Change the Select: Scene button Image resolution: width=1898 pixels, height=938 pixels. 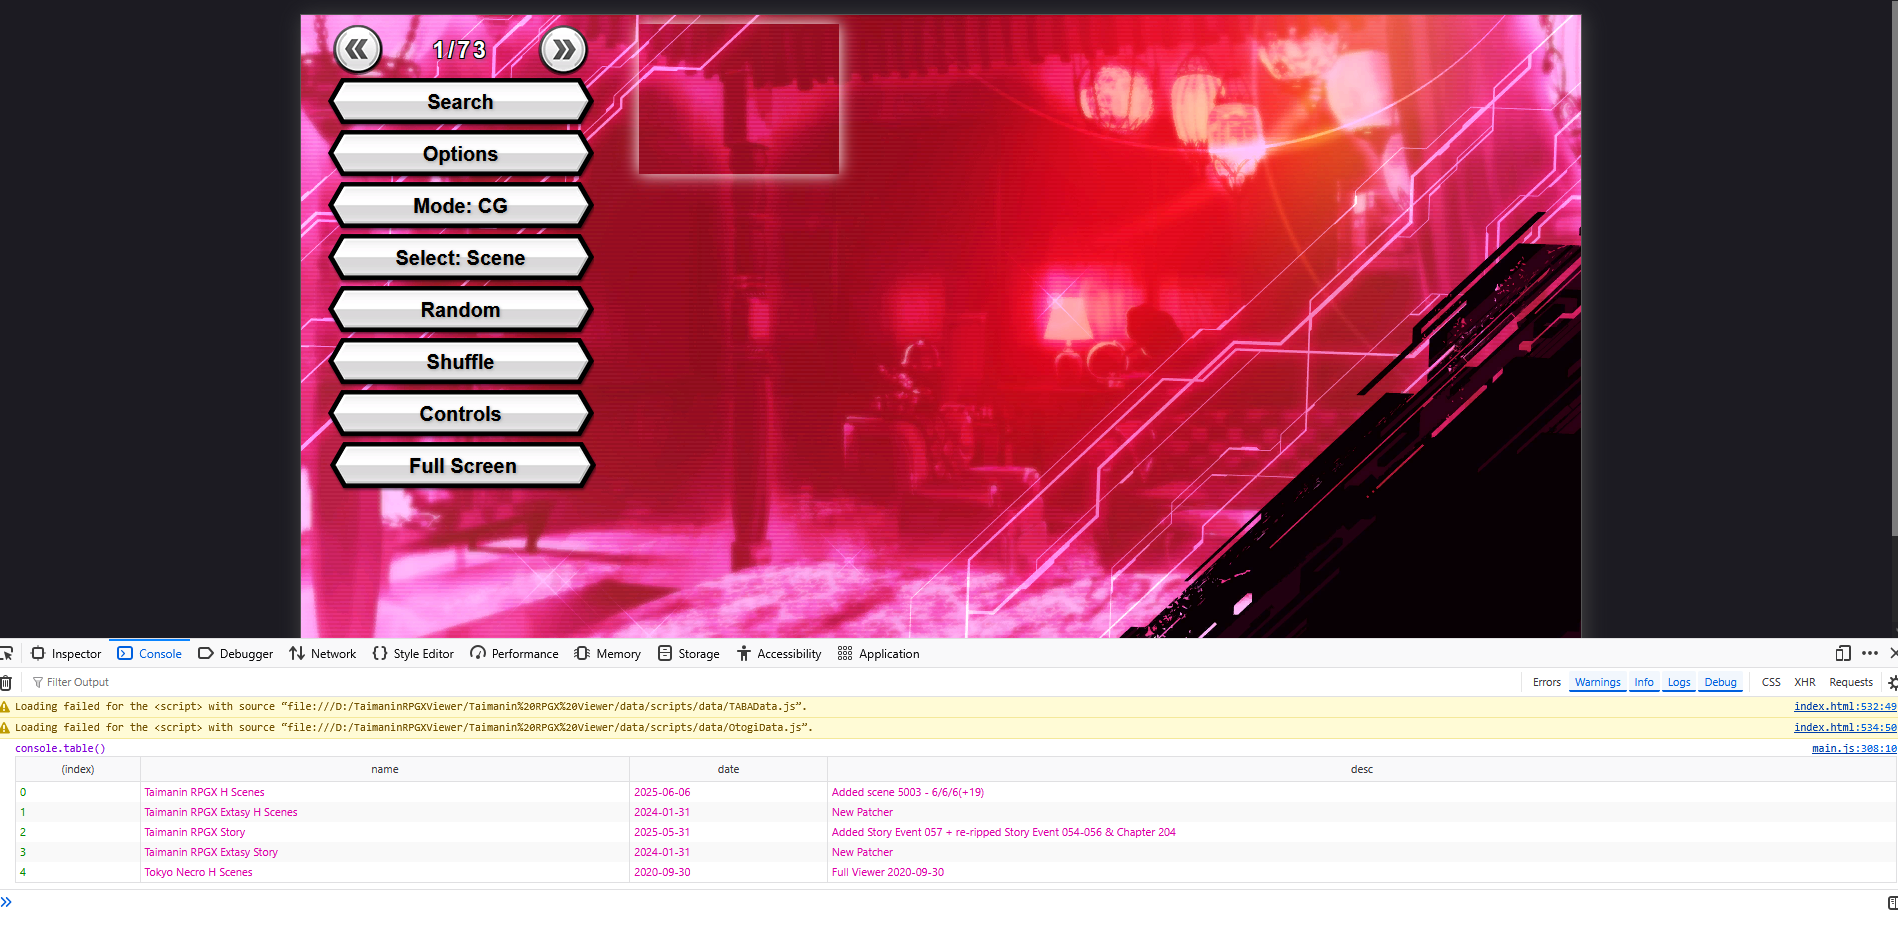[x=461, y=258]
